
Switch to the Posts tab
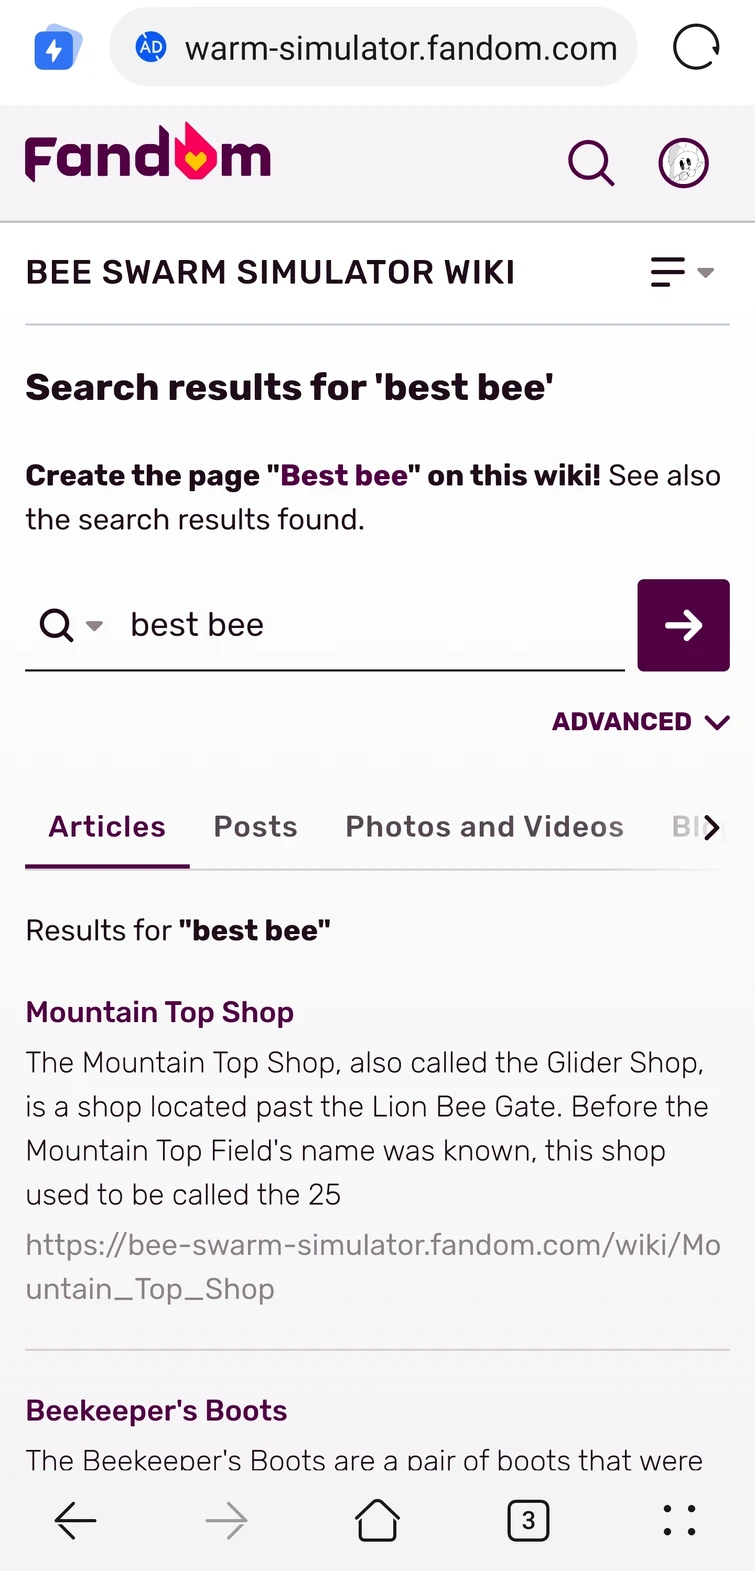click(x=255, y=827)
